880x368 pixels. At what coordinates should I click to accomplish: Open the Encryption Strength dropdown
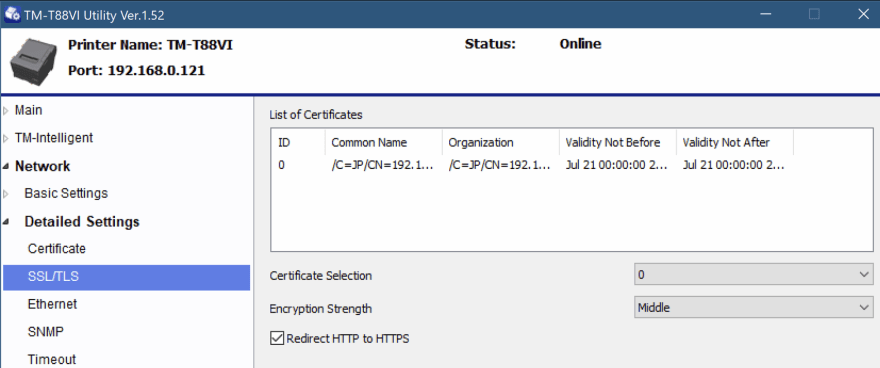click(x=754, y=307)
